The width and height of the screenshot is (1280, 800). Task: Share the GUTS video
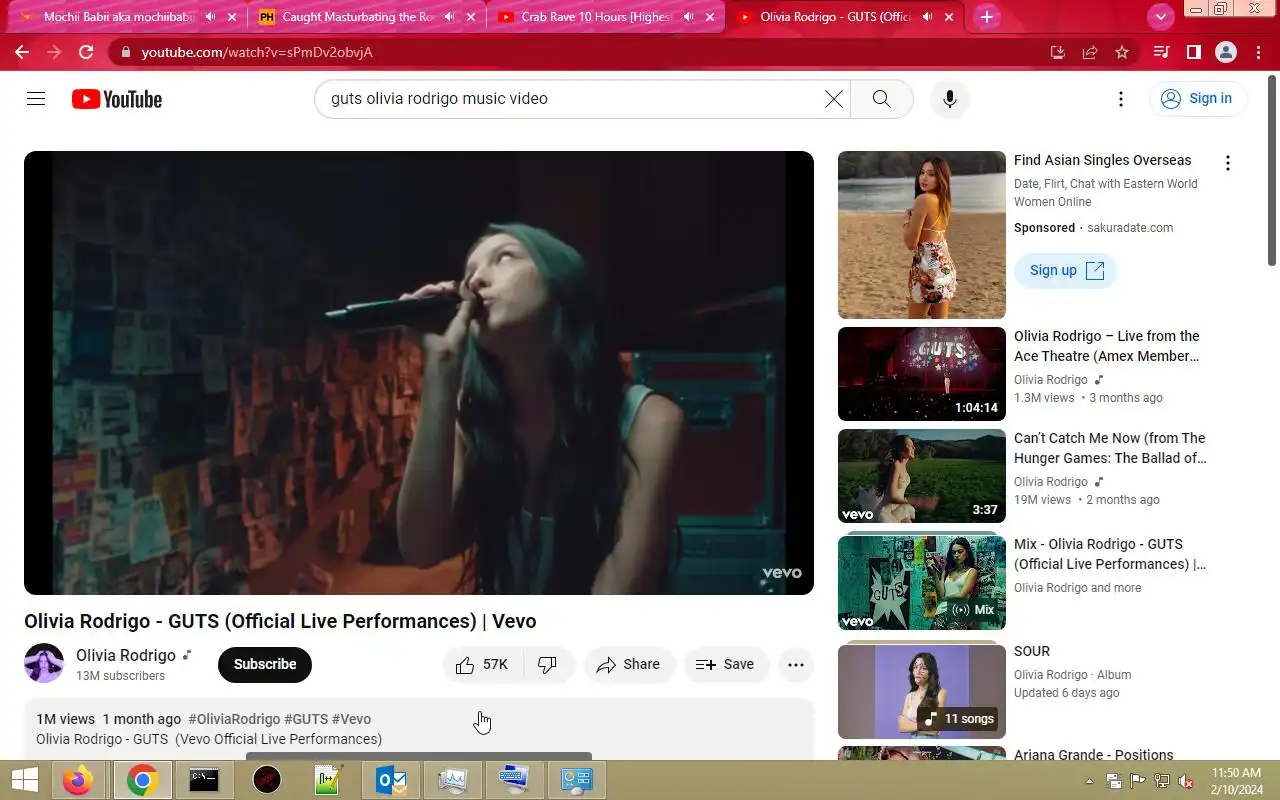[629, 664]
